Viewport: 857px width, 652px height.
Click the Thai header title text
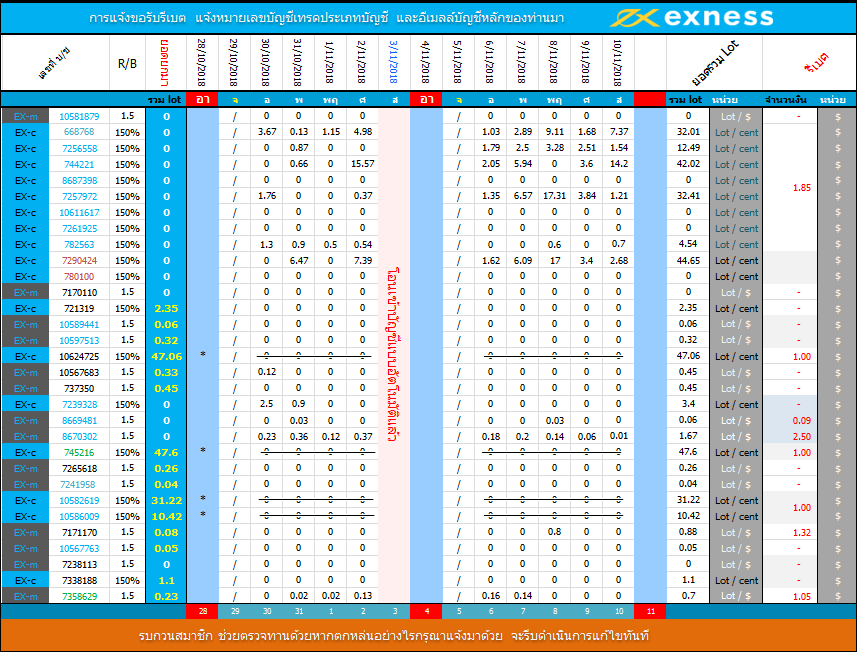326,18
